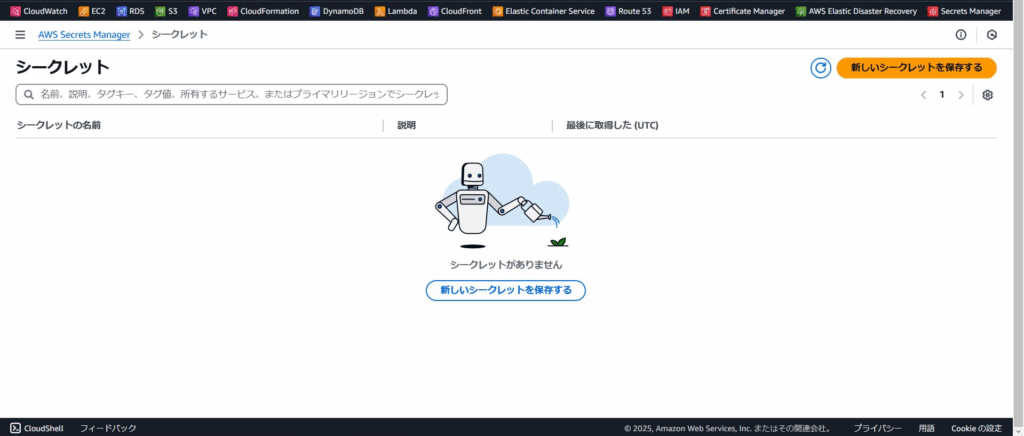Click the orange 新しいシークレットを保存する button
This screenshot has height=436, width=1024.
click(916, 68)
